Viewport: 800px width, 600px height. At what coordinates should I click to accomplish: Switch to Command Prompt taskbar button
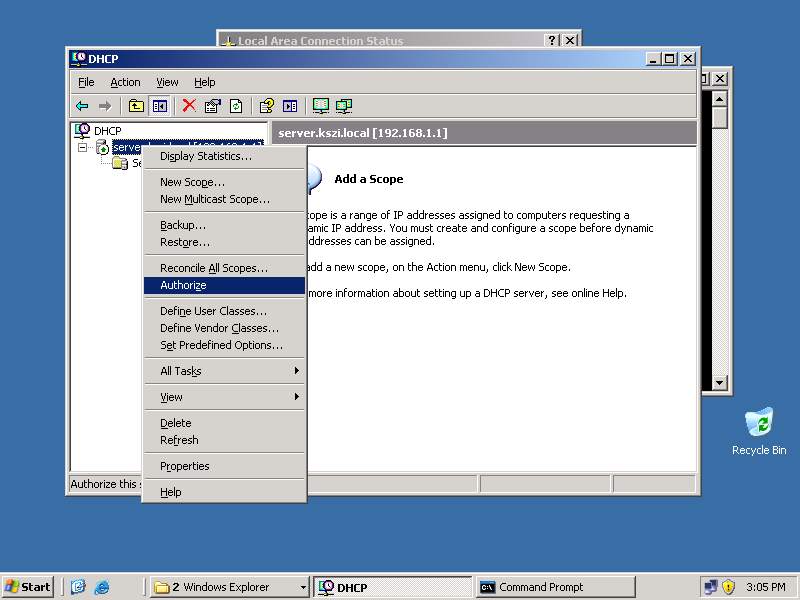556,587
